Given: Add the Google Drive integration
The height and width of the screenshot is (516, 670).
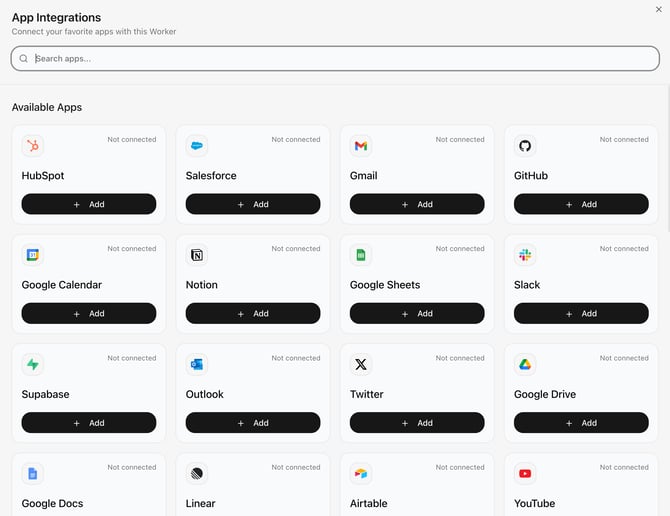Looking at the screenshot, I should coord(581,422).
